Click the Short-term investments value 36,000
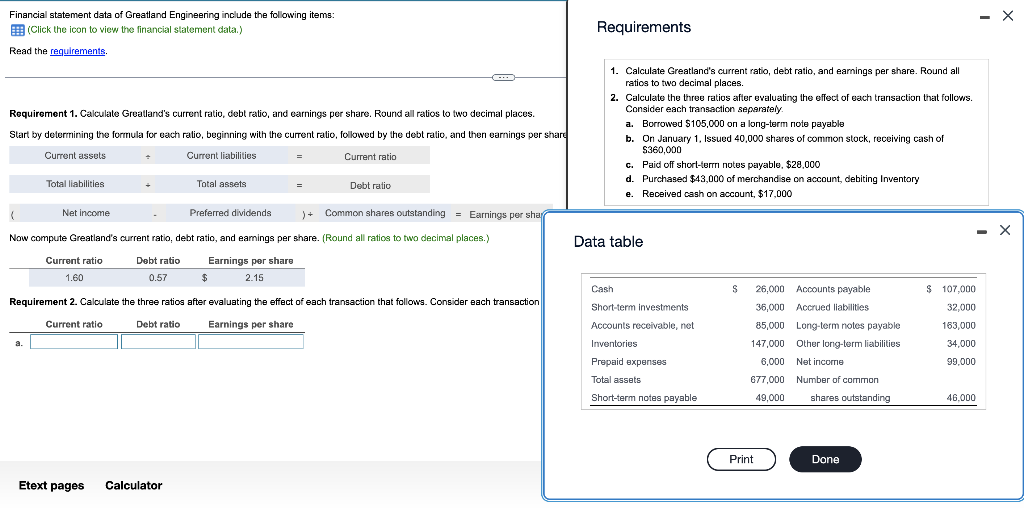1024x513 pixels. point(770,307)
